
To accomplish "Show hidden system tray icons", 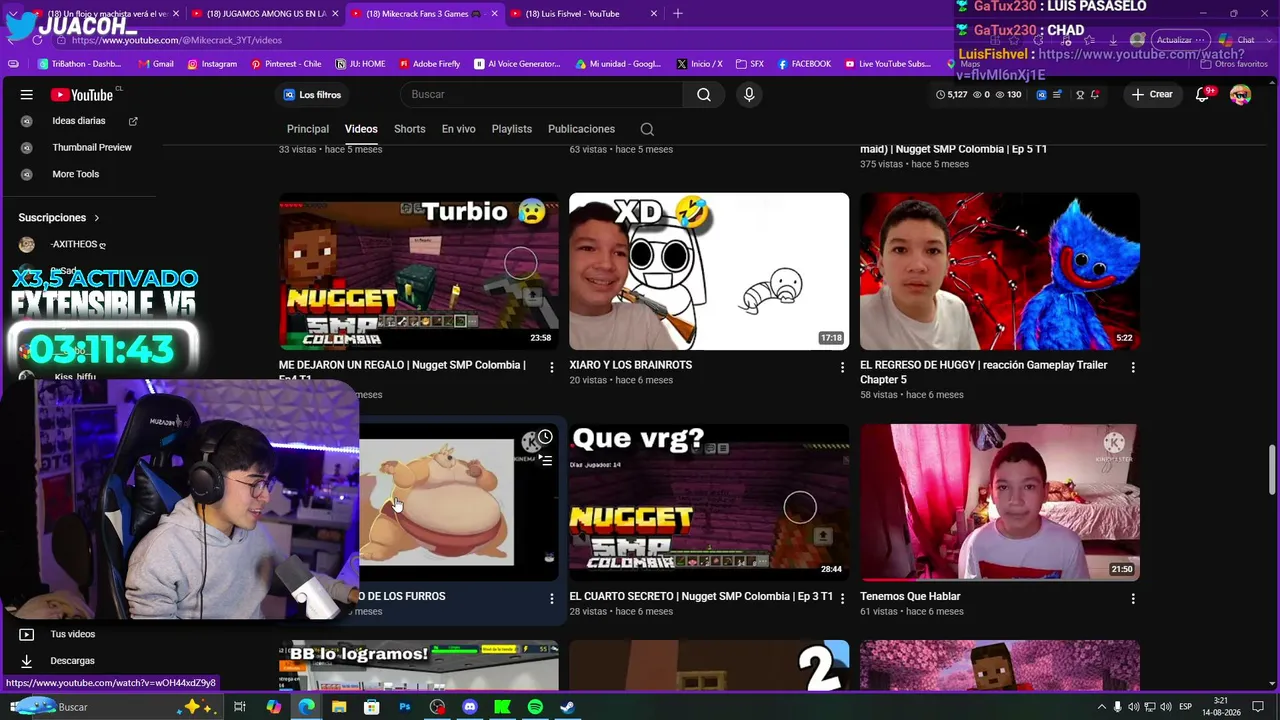I will coord(1102,707).
